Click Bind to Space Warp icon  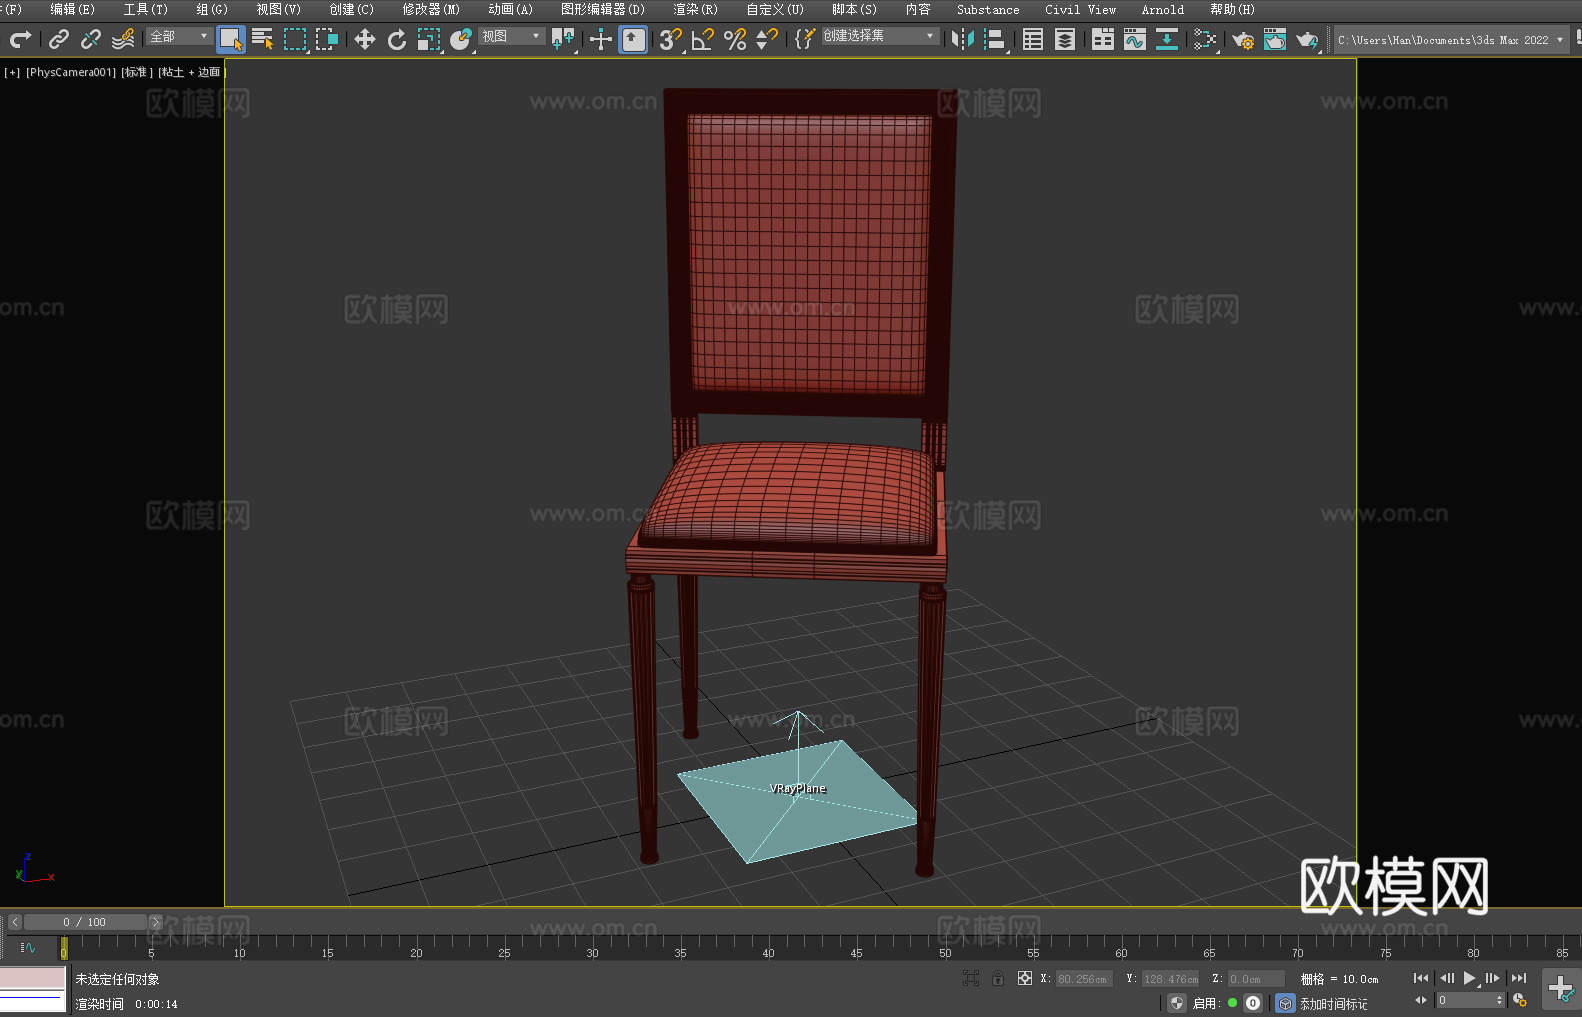point(123,39)
